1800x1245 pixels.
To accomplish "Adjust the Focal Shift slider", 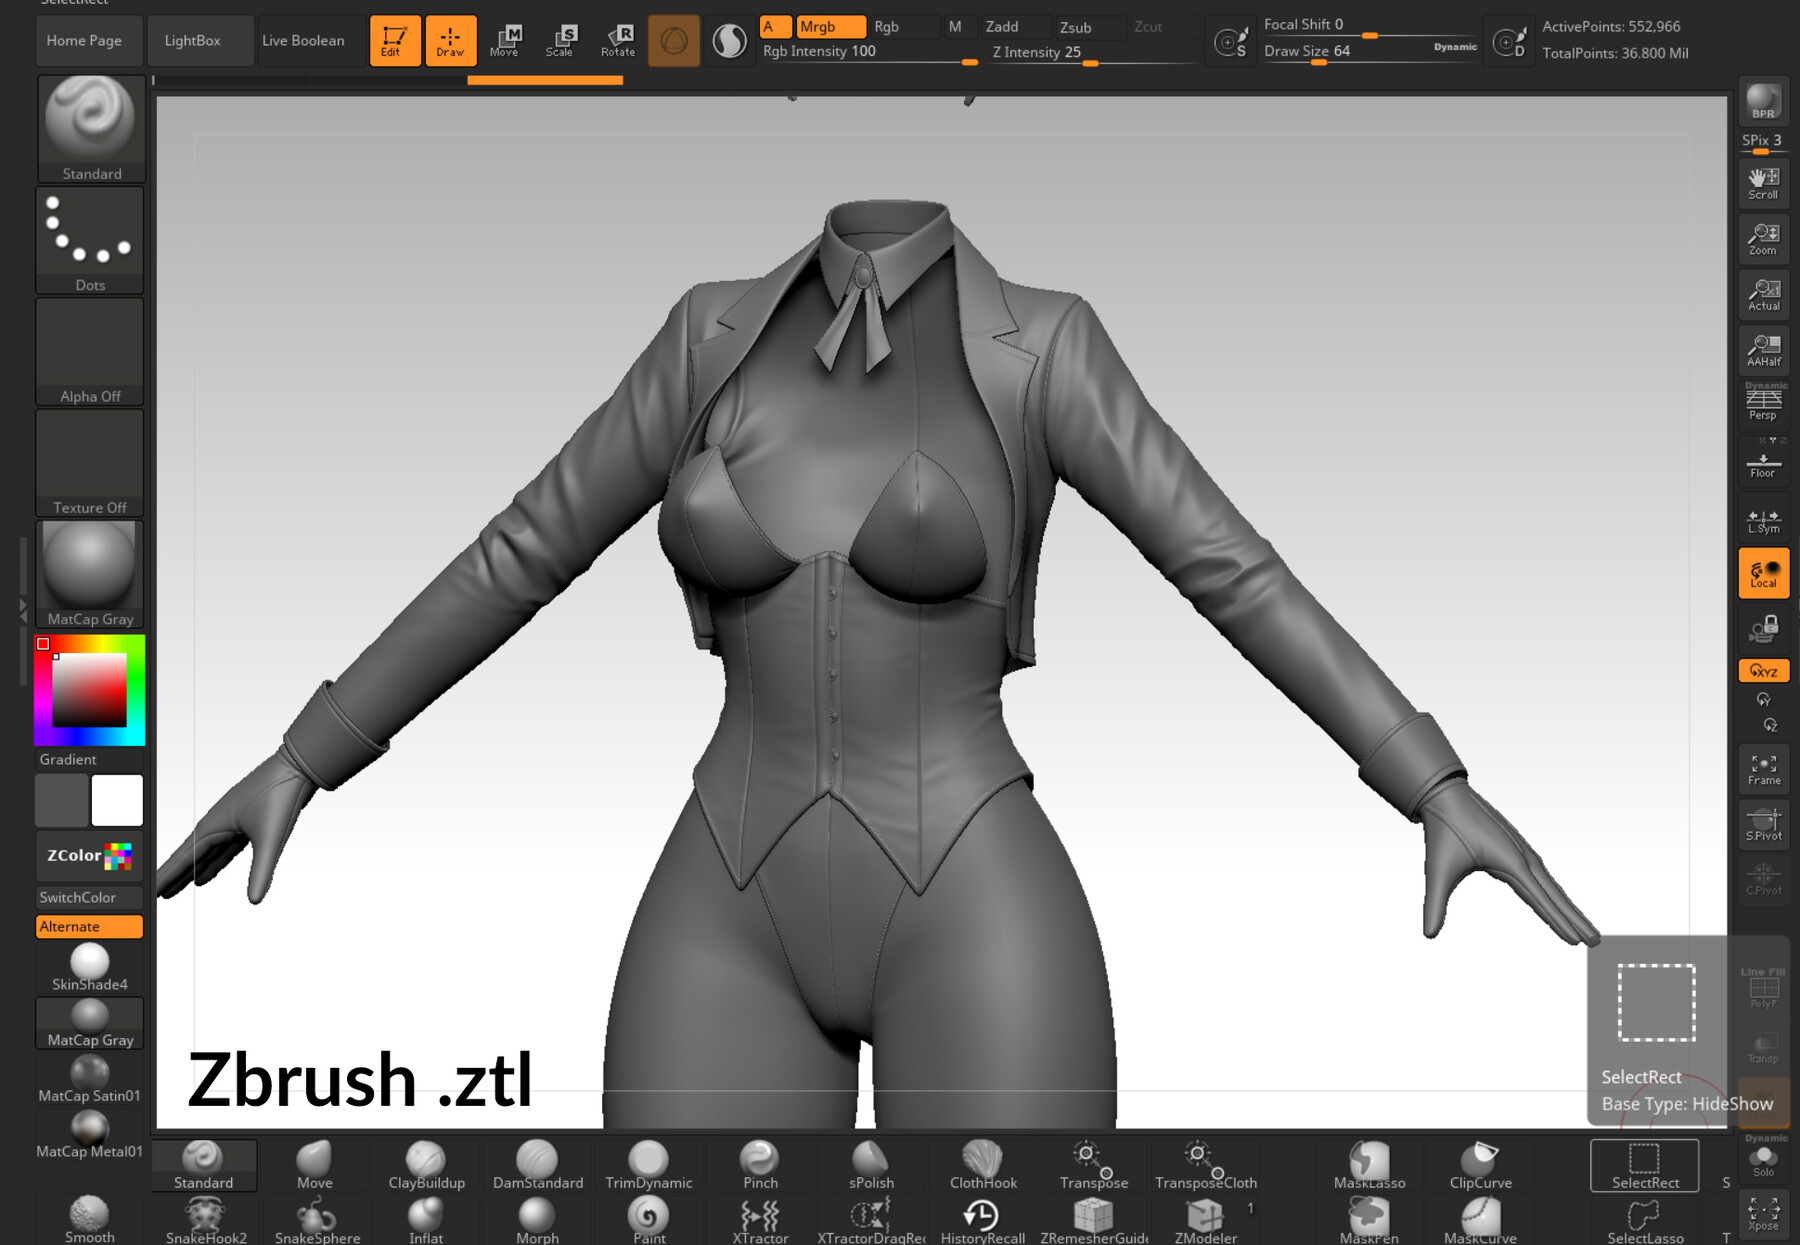I will [x=1369, y=26].
